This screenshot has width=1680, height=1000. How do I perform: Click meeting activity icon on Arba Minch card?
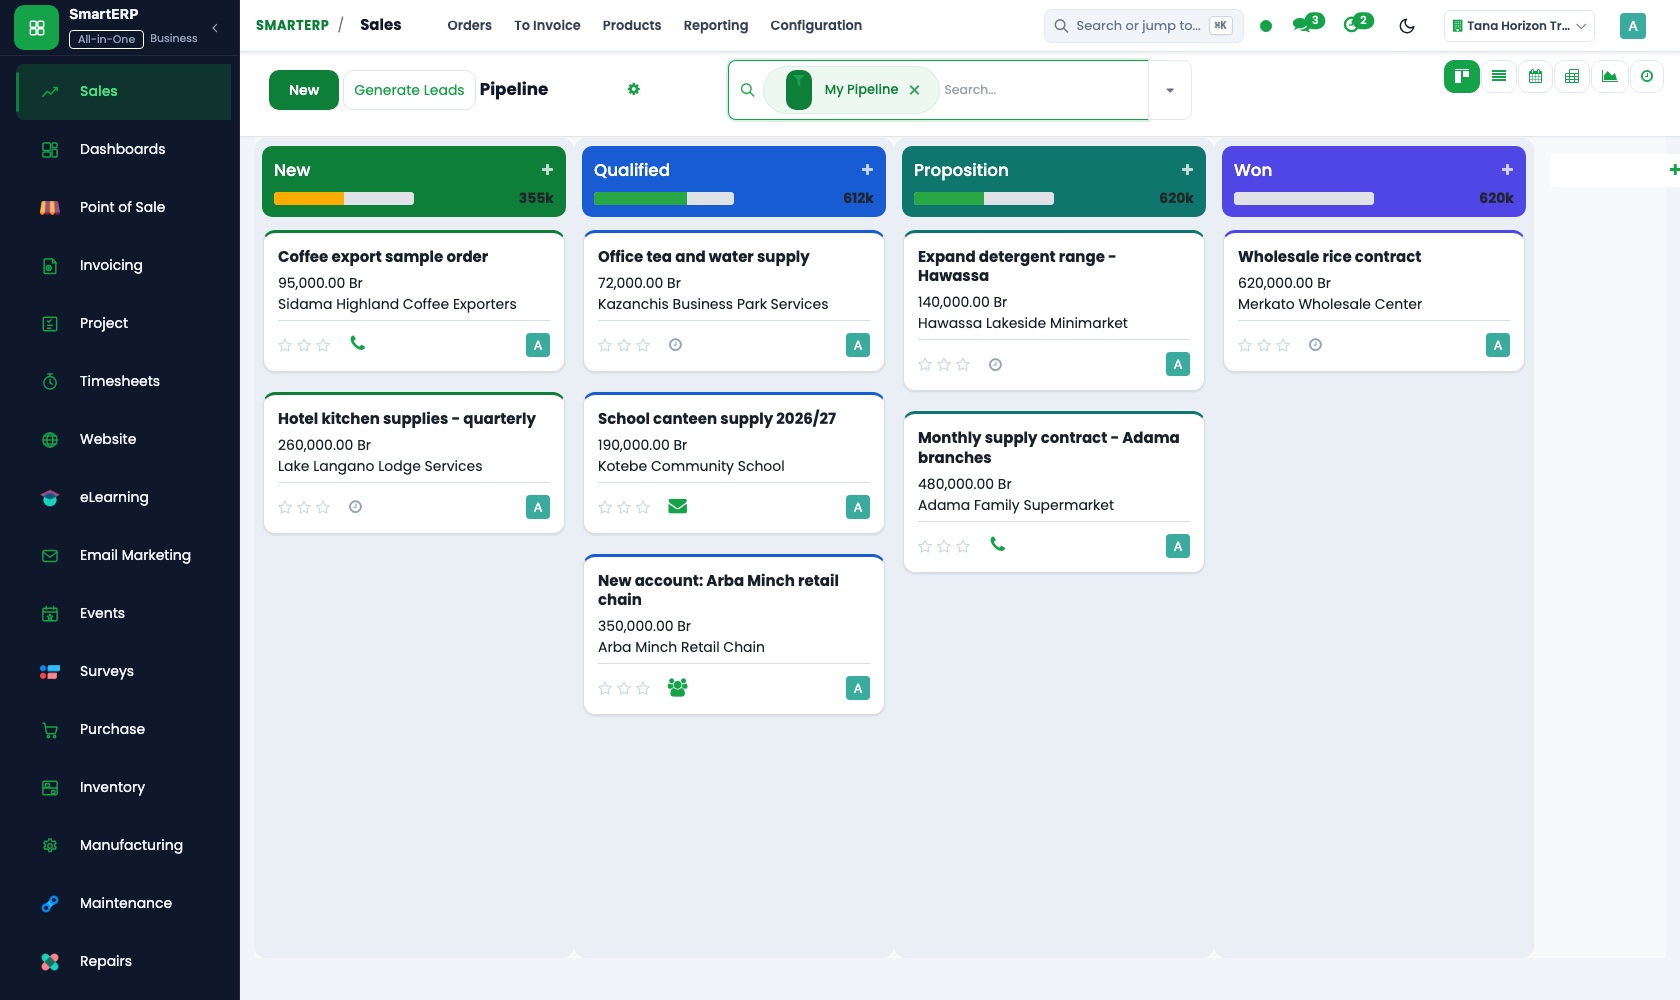(677, 687)
